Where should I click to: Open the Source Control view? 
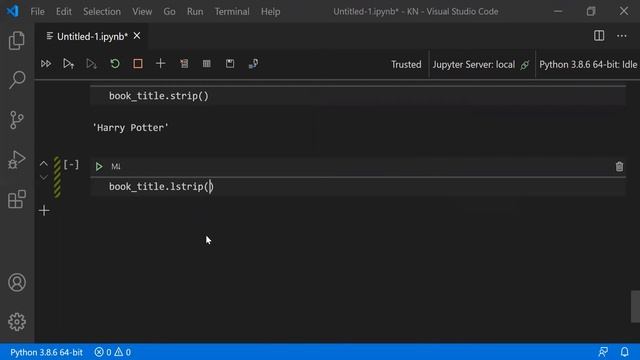click(17, 120)
